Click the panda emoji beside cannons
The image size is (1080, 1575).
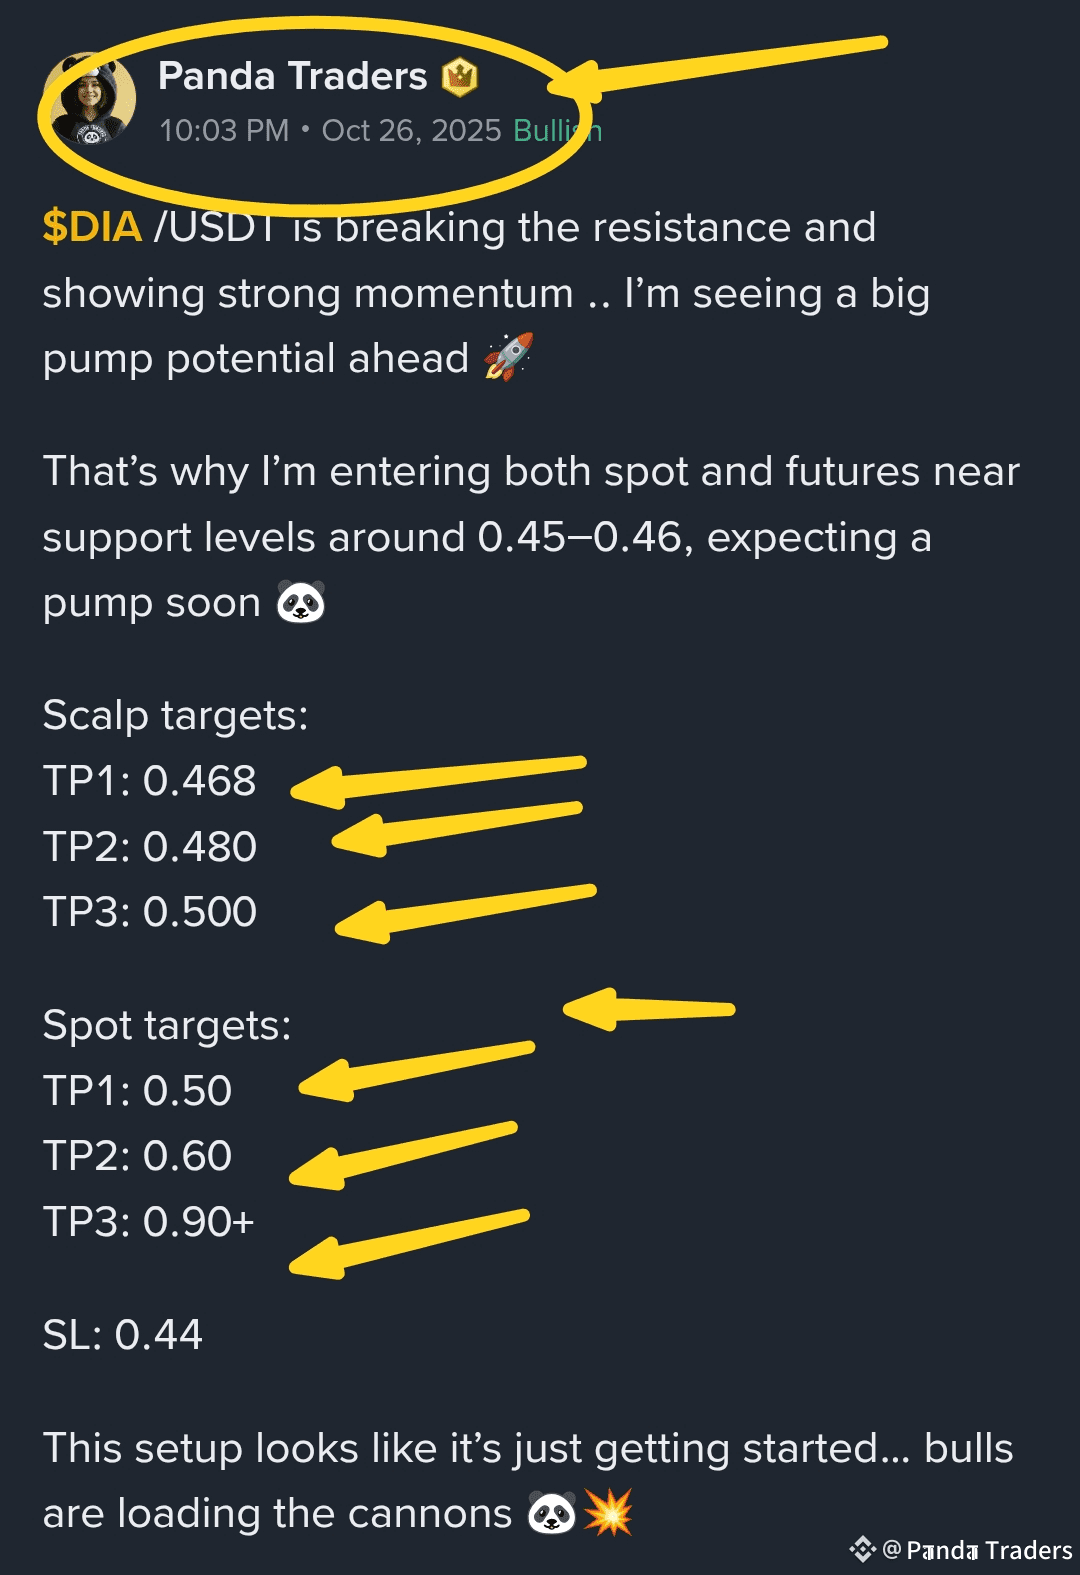pyautogui.click(x=552, y=1512)
